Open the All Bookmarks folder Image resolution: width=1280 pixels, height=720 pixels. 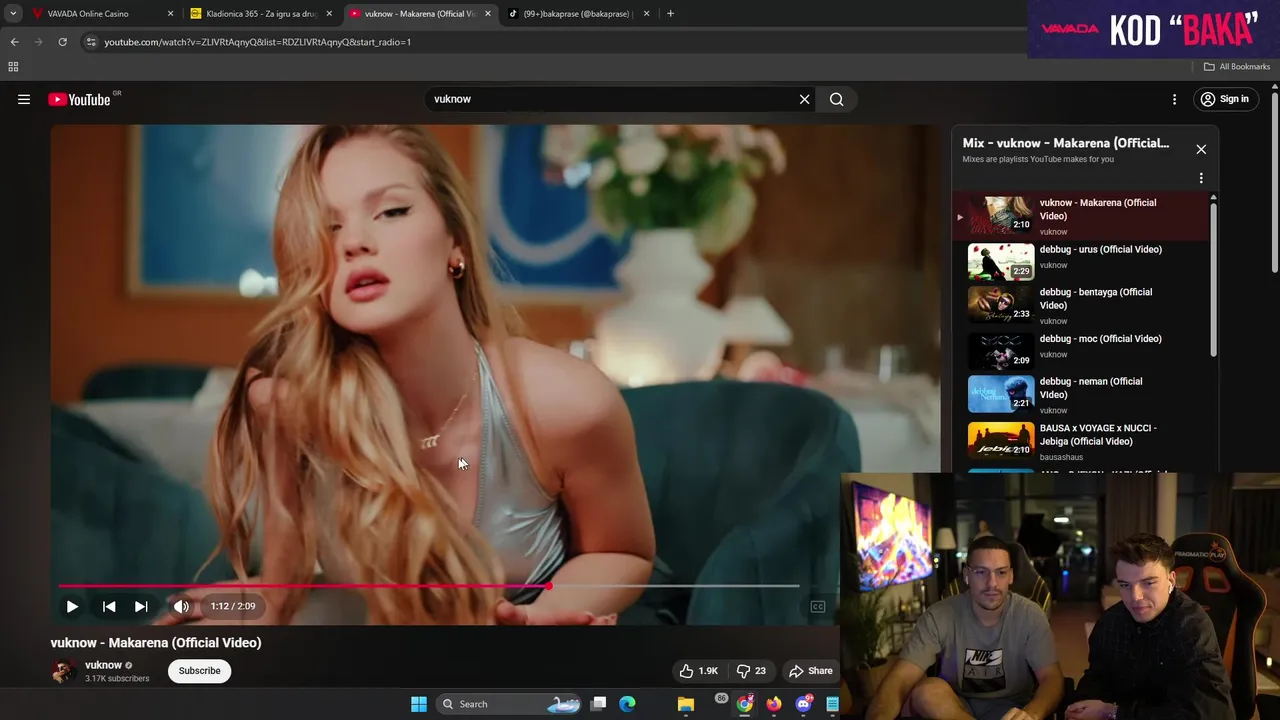tap(1237, 67)
